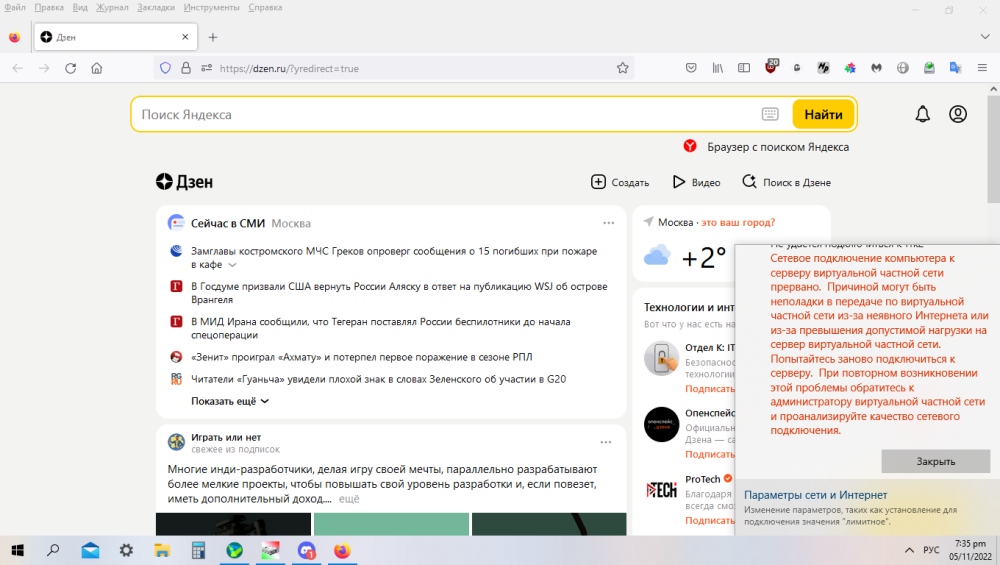The height and width of the screenshot is (565, 1000).
Task: Expand the Kostroma MChS news item chevron
Action: [x=232, y=265]
